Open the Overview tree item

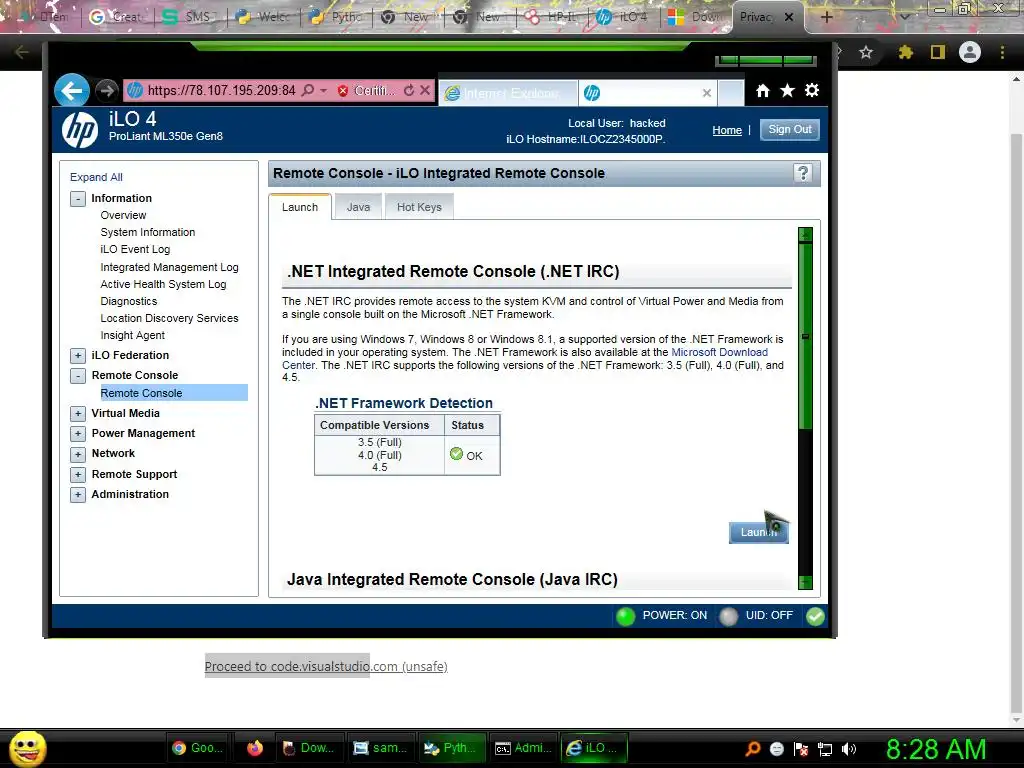[123, 215]
